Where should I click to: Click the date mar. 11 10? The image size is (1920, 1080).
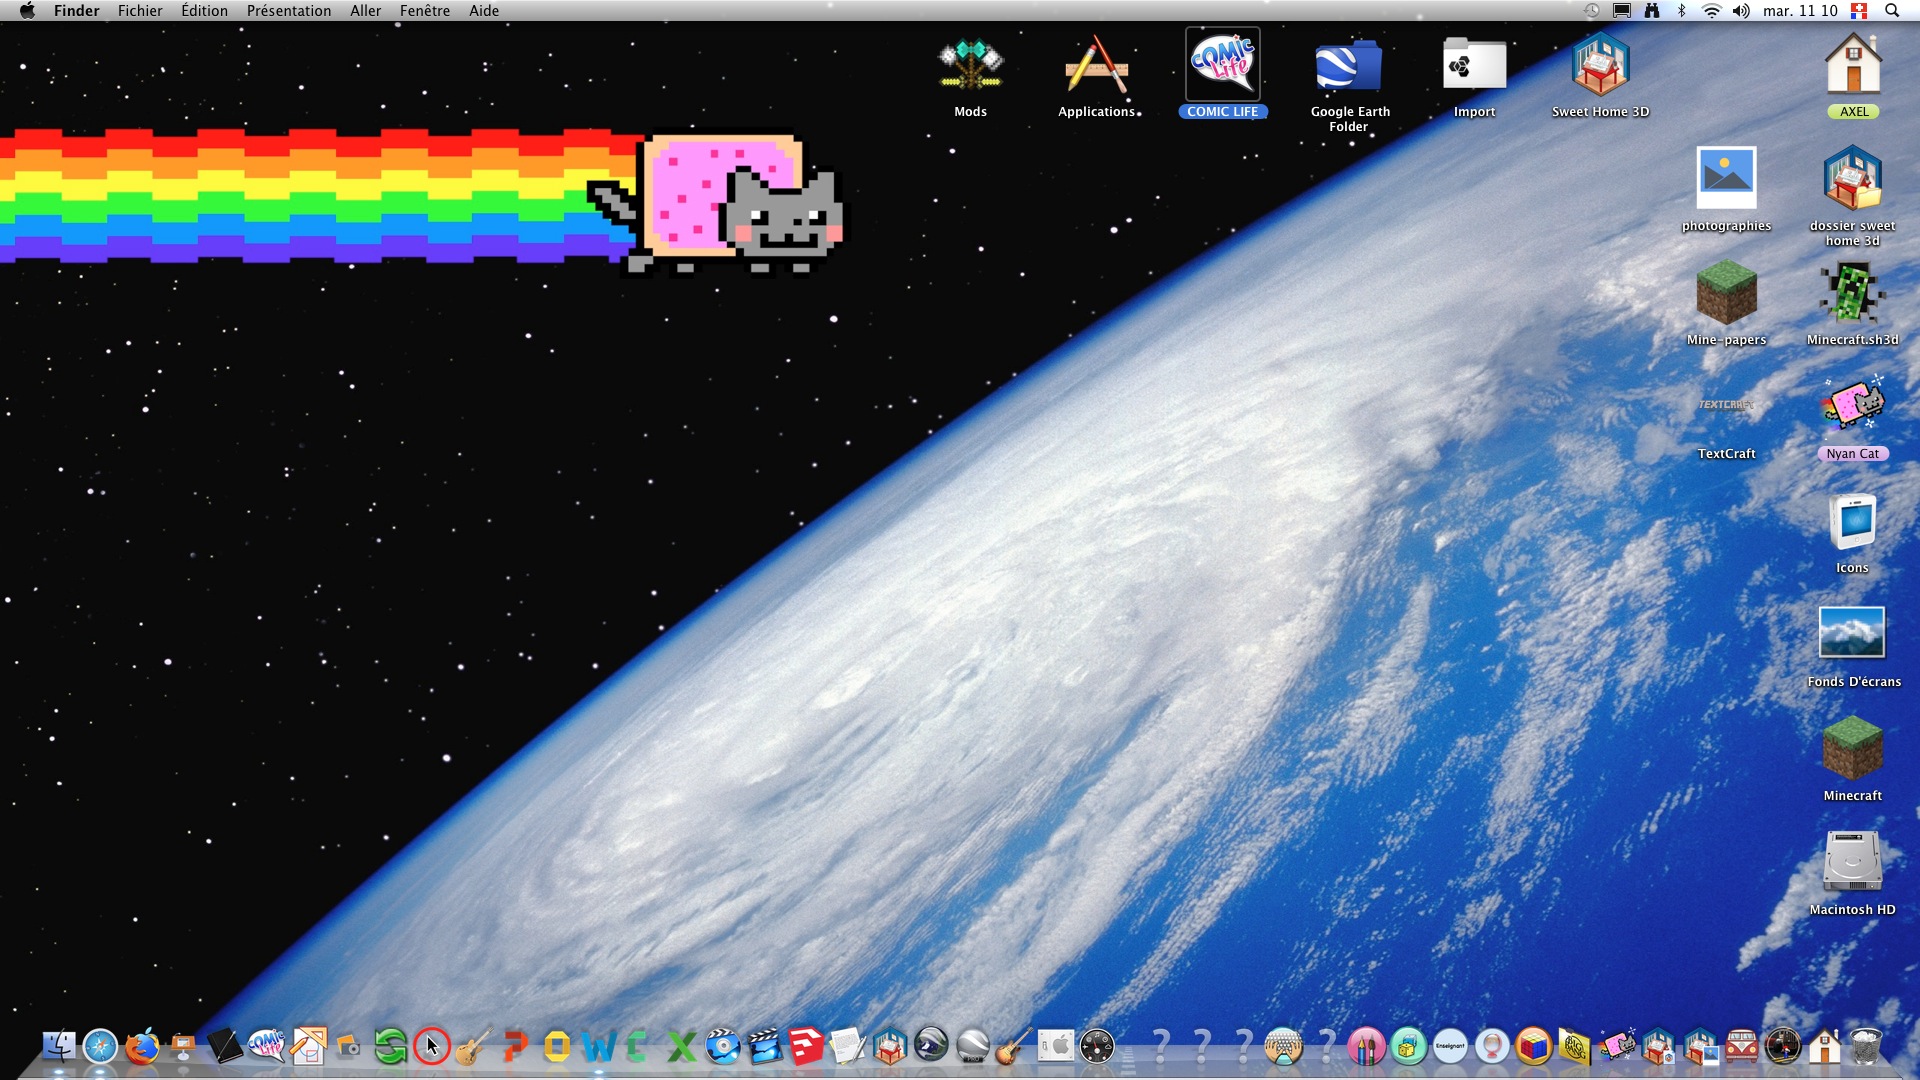[x=1800, y=11]
